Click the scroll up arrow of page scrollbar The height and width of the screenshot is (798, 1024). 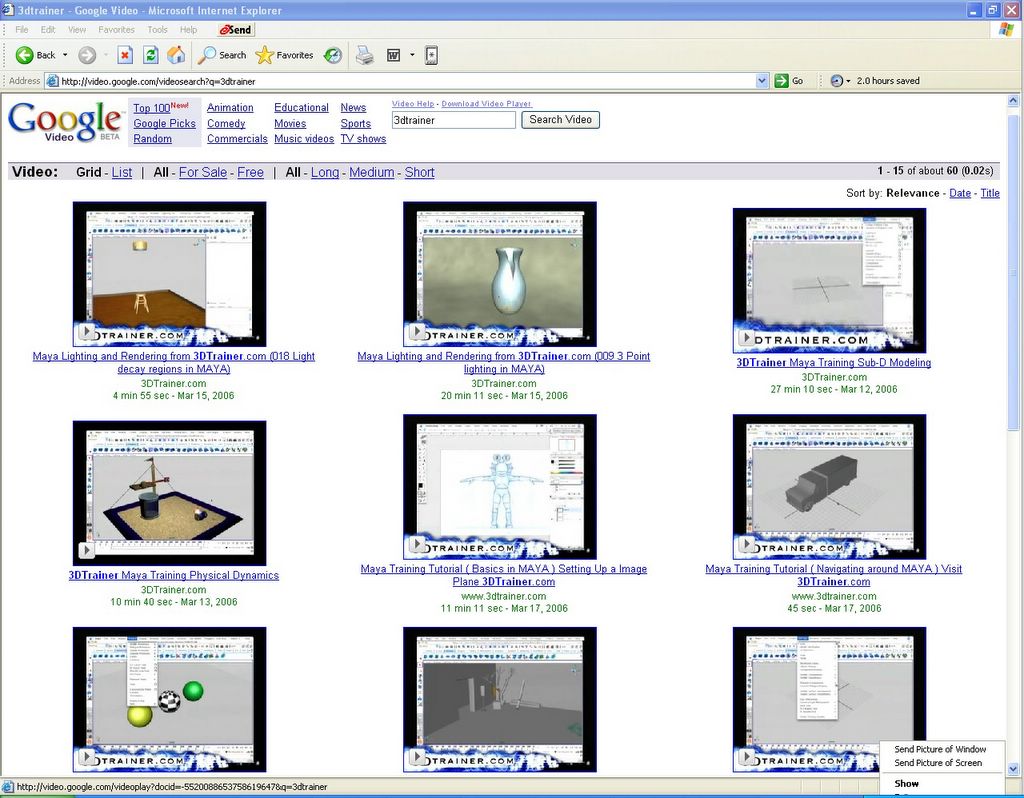pyautogui.click(x=1014, y=101)
